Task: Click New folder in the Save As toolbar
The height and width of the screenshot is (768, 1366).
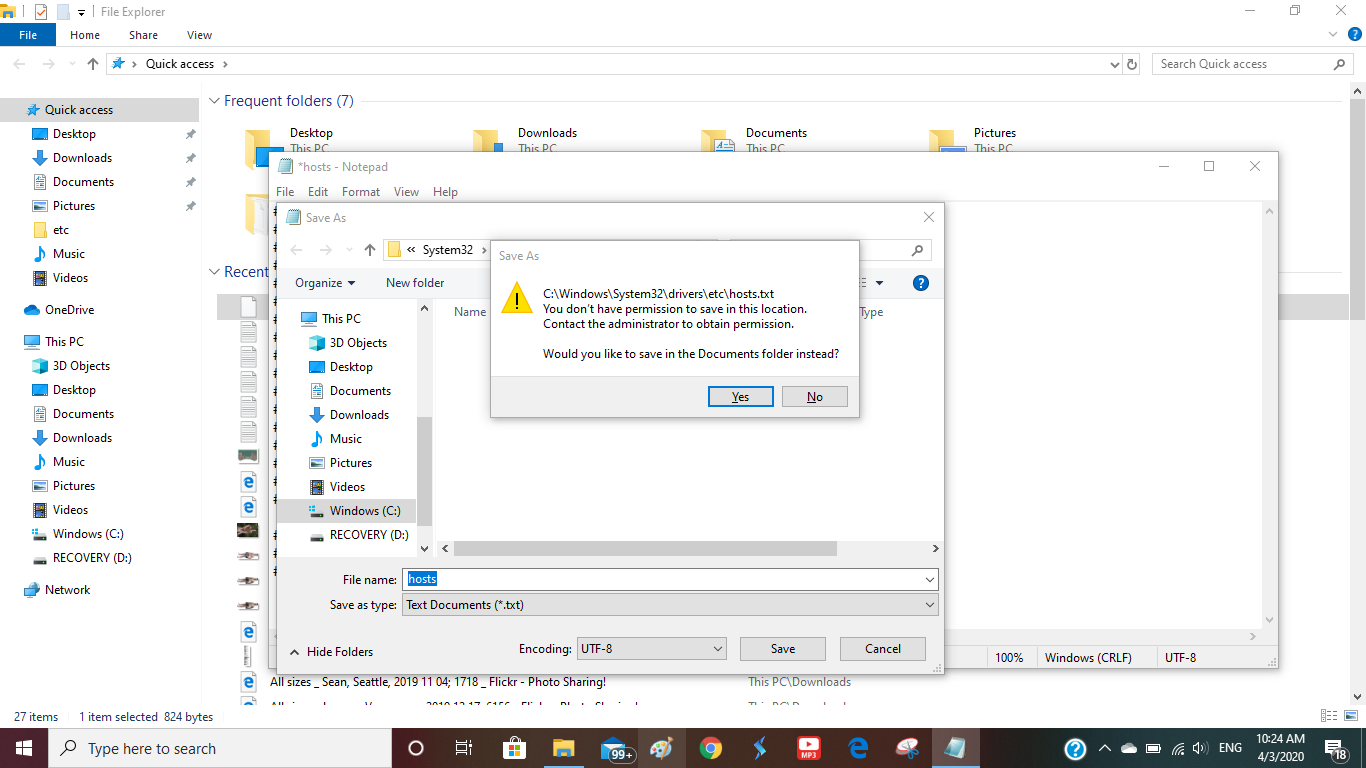Action: [415, 283]
